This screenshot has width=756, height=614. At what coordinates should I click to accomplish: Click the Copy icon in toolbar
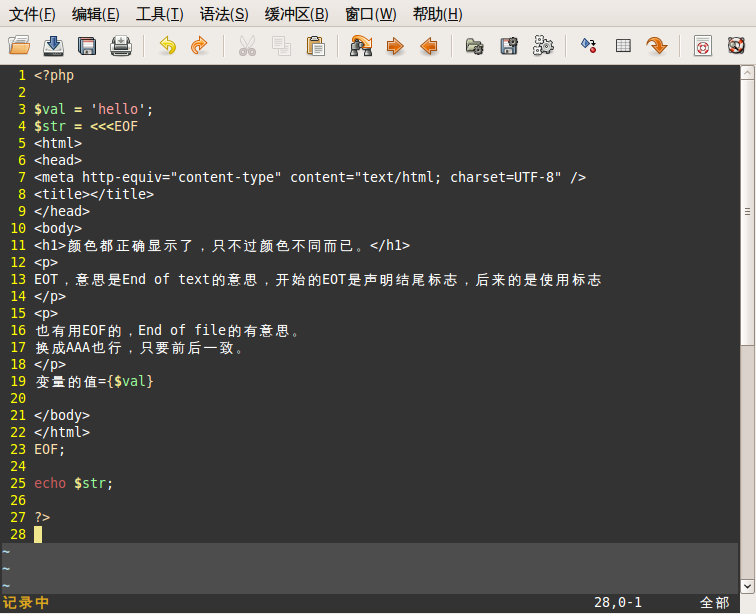[x=281, y=46]
